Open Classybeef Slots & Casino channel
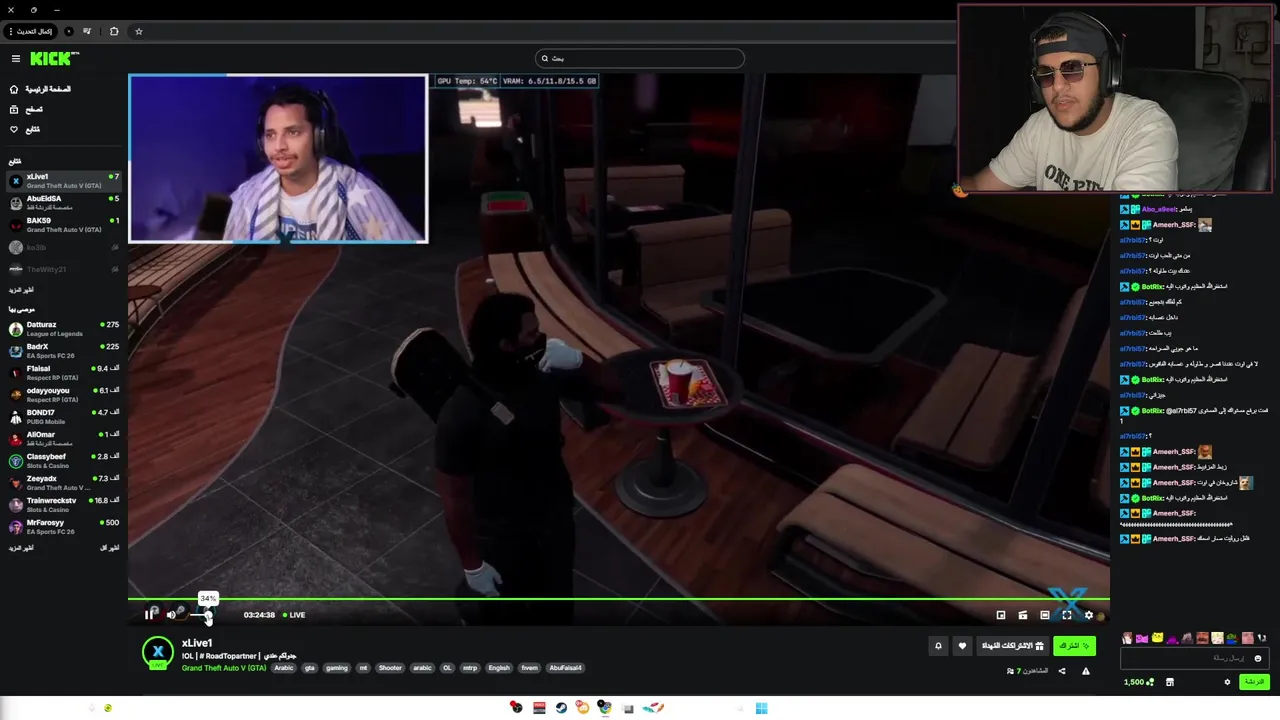This screenshot has height=720, width=1280. tap(64, 461)
